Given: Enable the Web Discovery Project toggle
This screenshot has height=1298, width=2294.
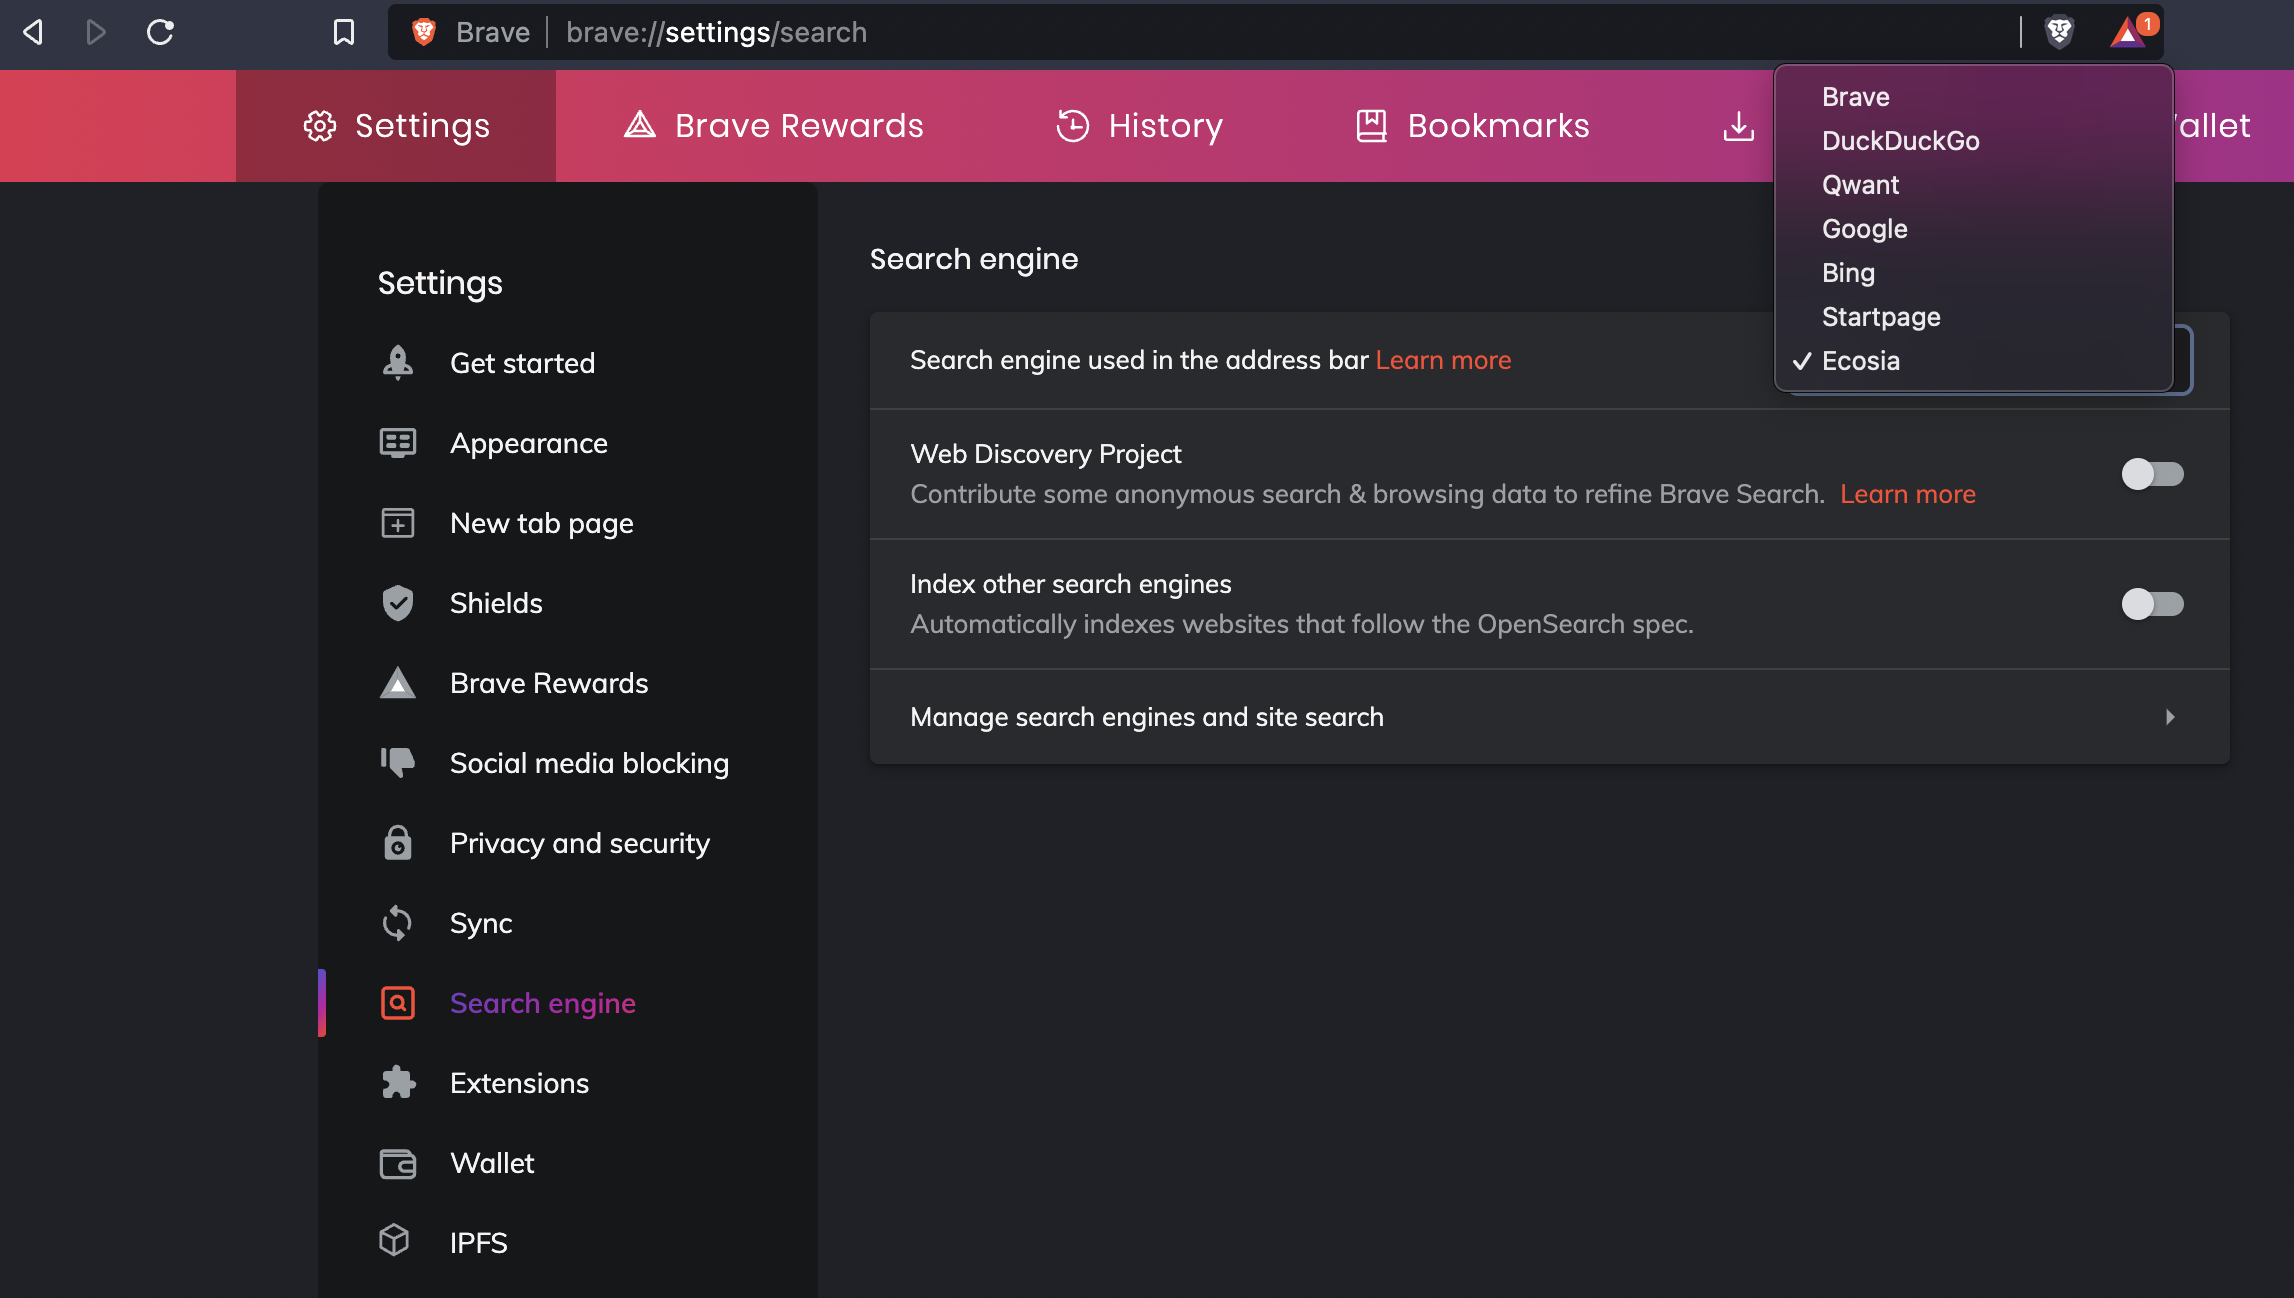Looking at the screenshot, I should [2152, 474].
